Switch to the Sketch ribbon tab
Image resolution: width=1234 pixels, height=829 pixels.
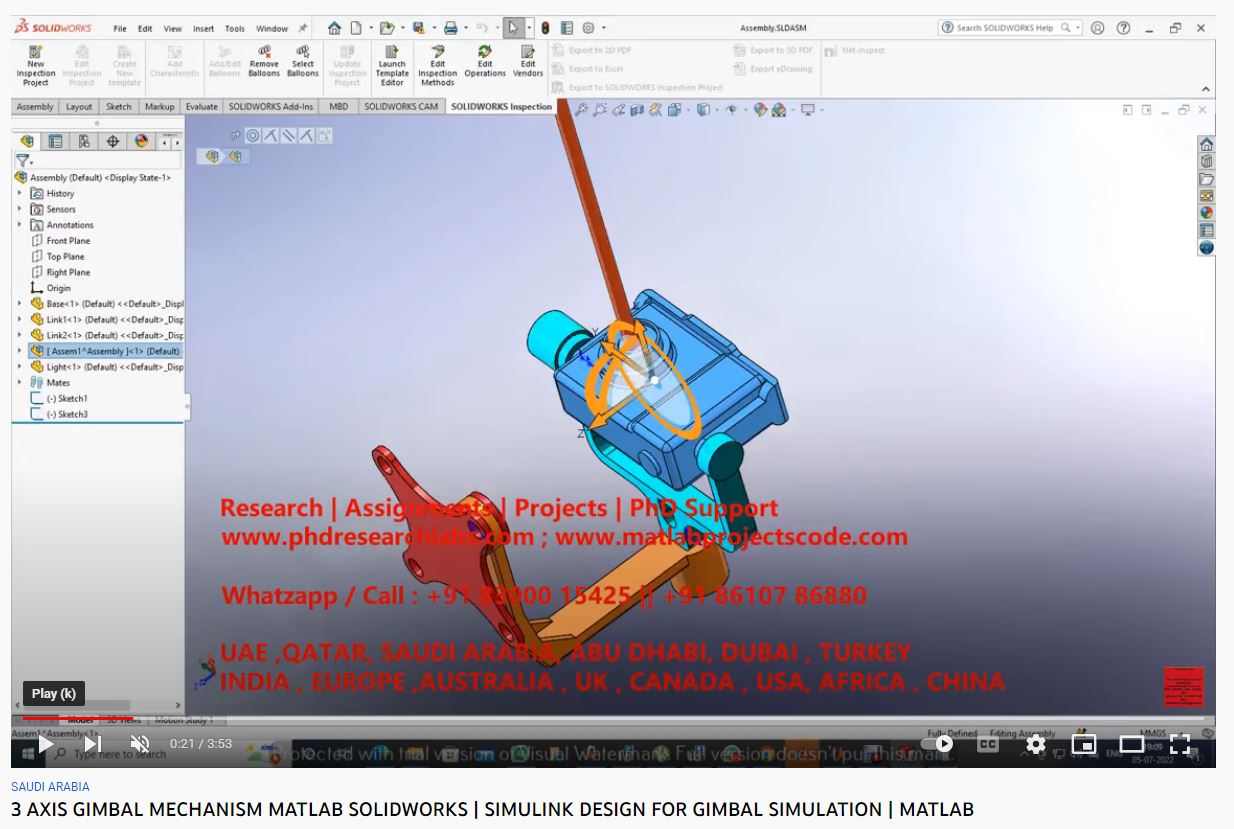(x=119, y=107)
